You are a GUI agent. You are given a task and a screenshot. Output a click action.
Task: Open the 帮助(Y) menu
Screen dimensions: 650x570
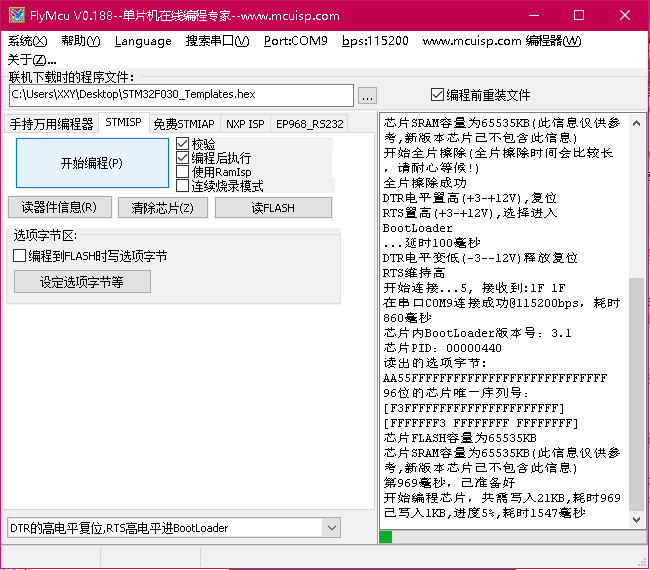point(81,41)
